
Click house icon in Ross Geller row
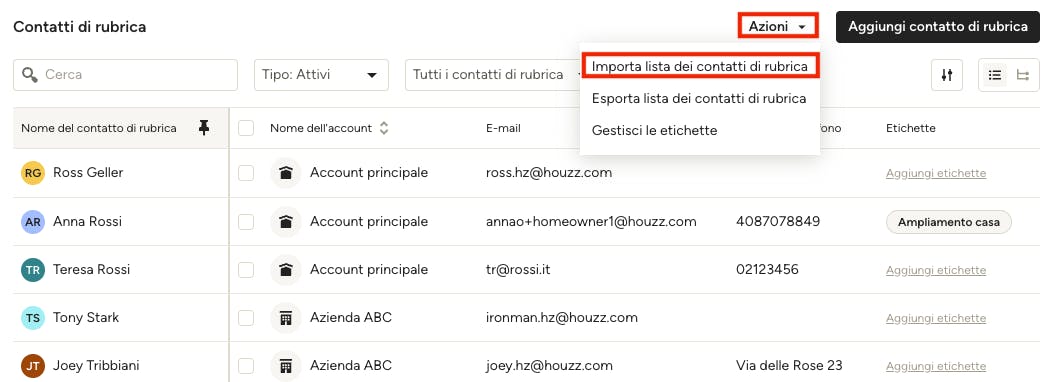(286, 173)
